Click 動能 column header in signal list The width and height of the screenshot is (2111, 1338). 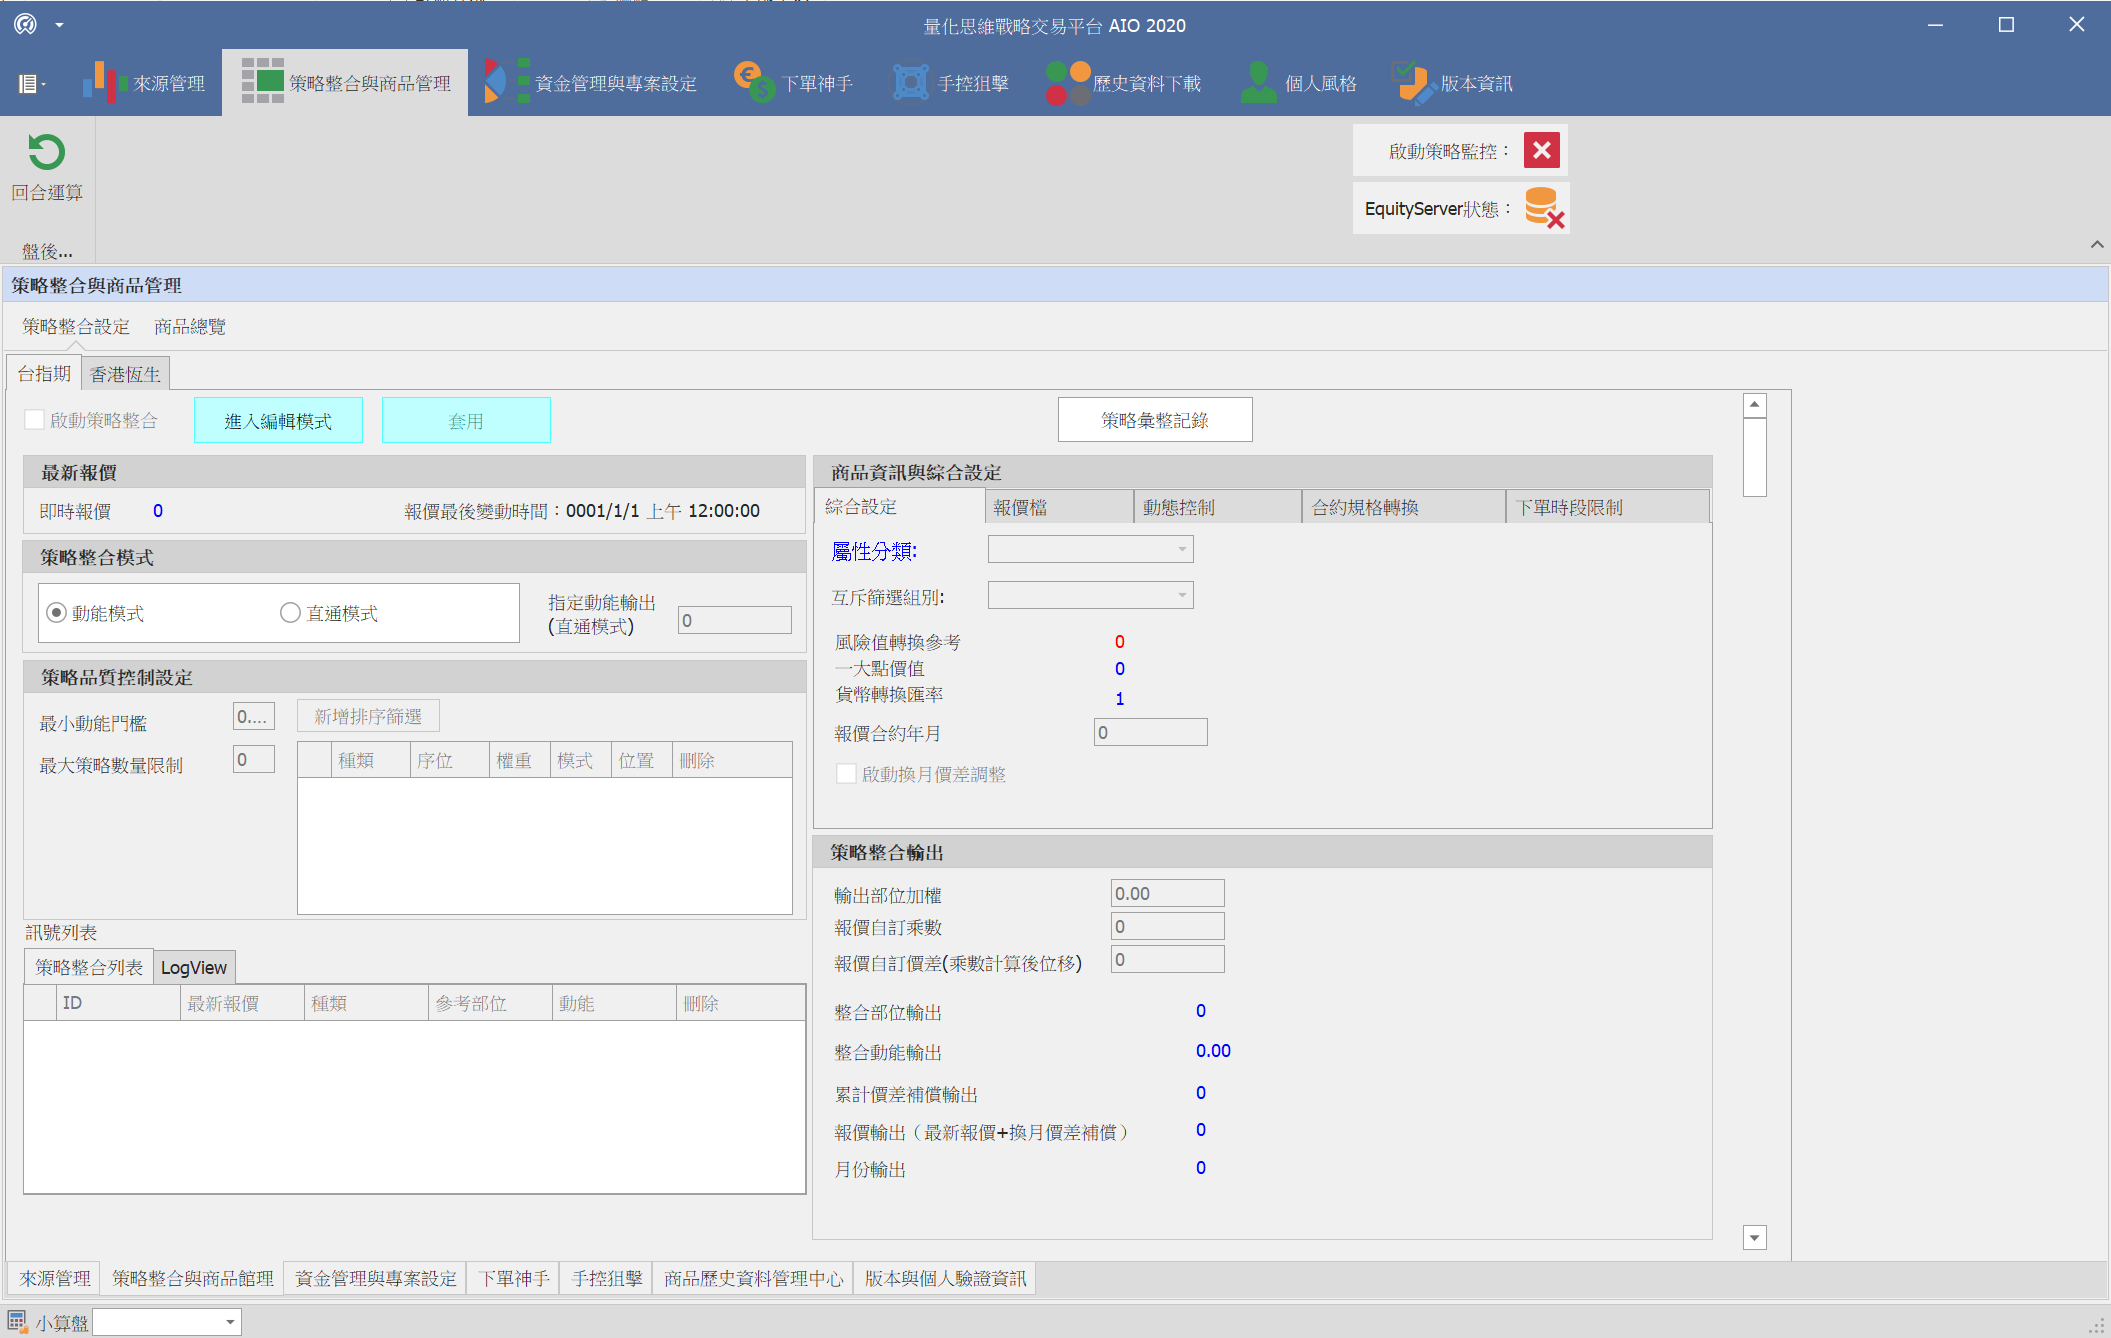coord(614,1003)
